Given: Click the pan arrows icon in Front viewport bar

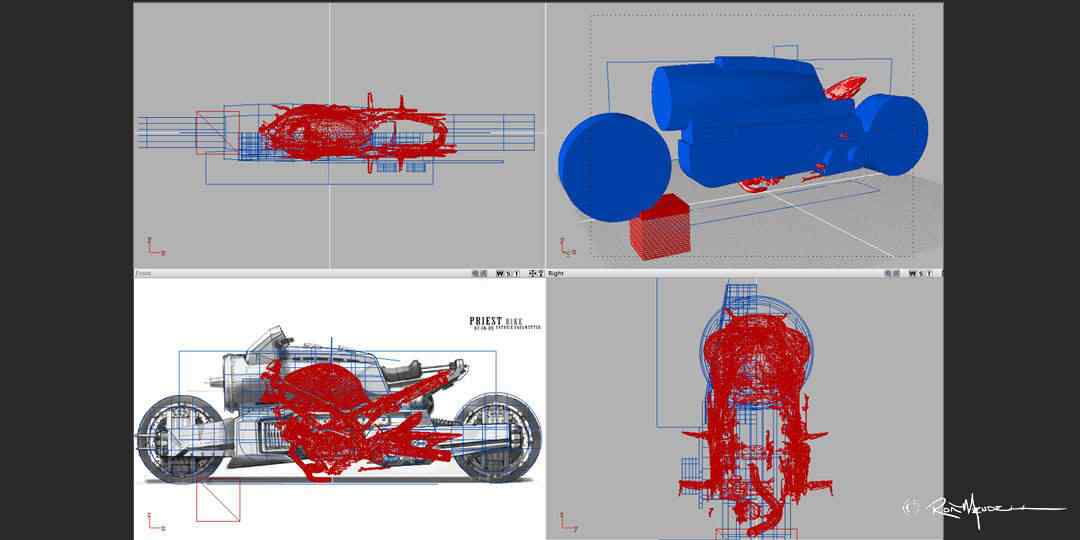Looking at the screenshot, I should (x=532, y=273).
